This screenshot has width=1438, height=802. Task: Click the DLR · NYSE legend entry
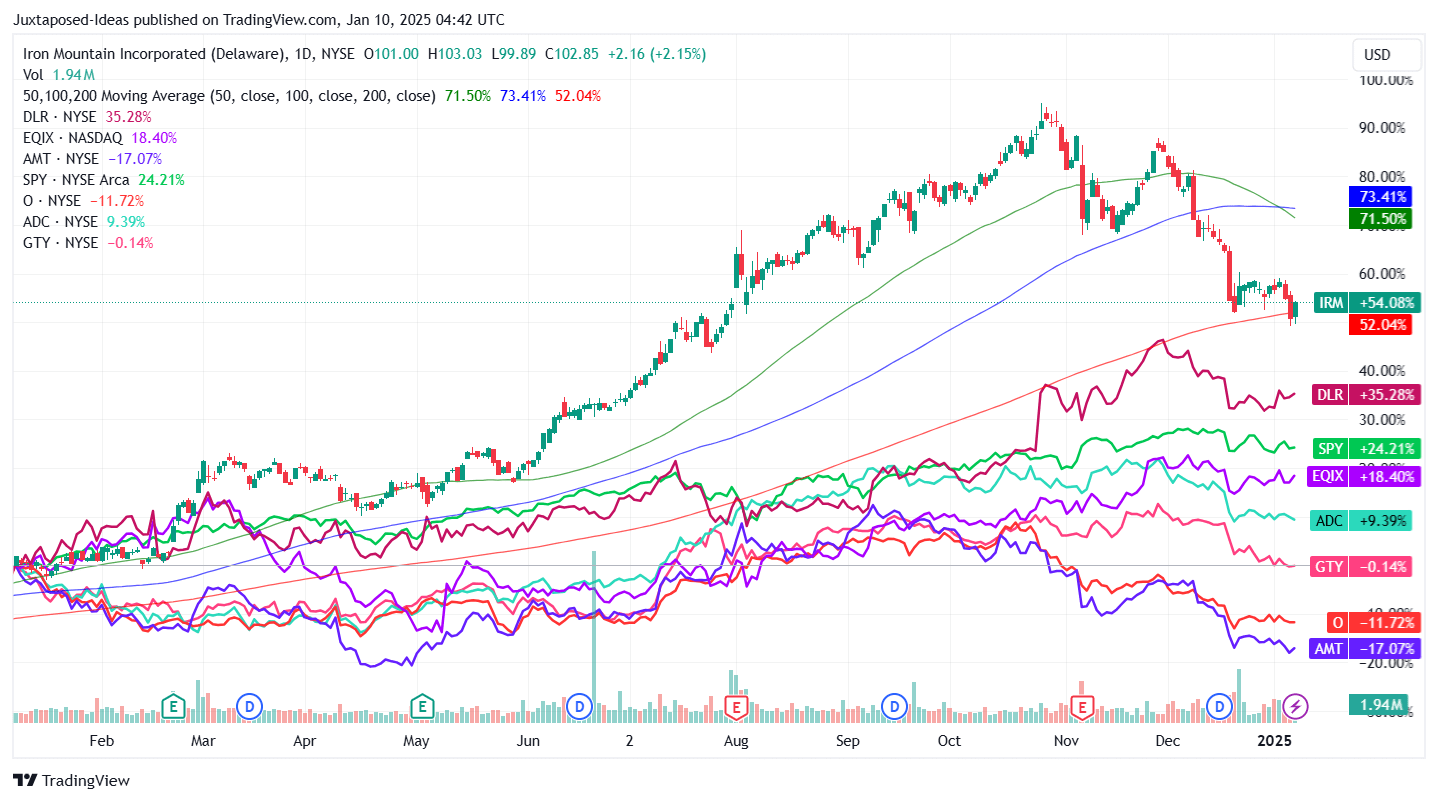click(x=87, y=117)
